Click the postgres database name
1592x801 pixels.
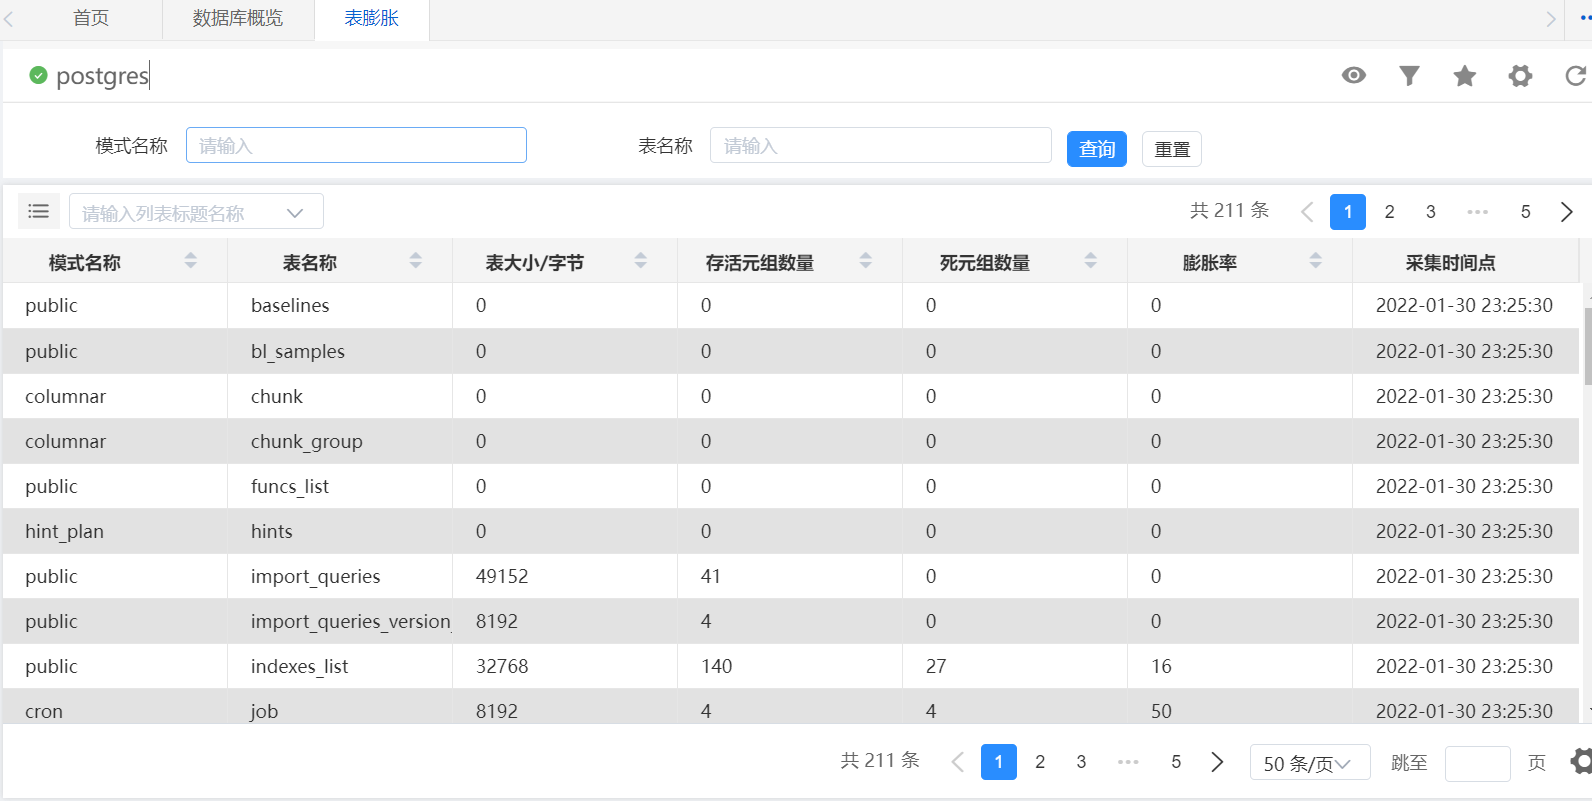pyautogui.click(x=103, y=76)
